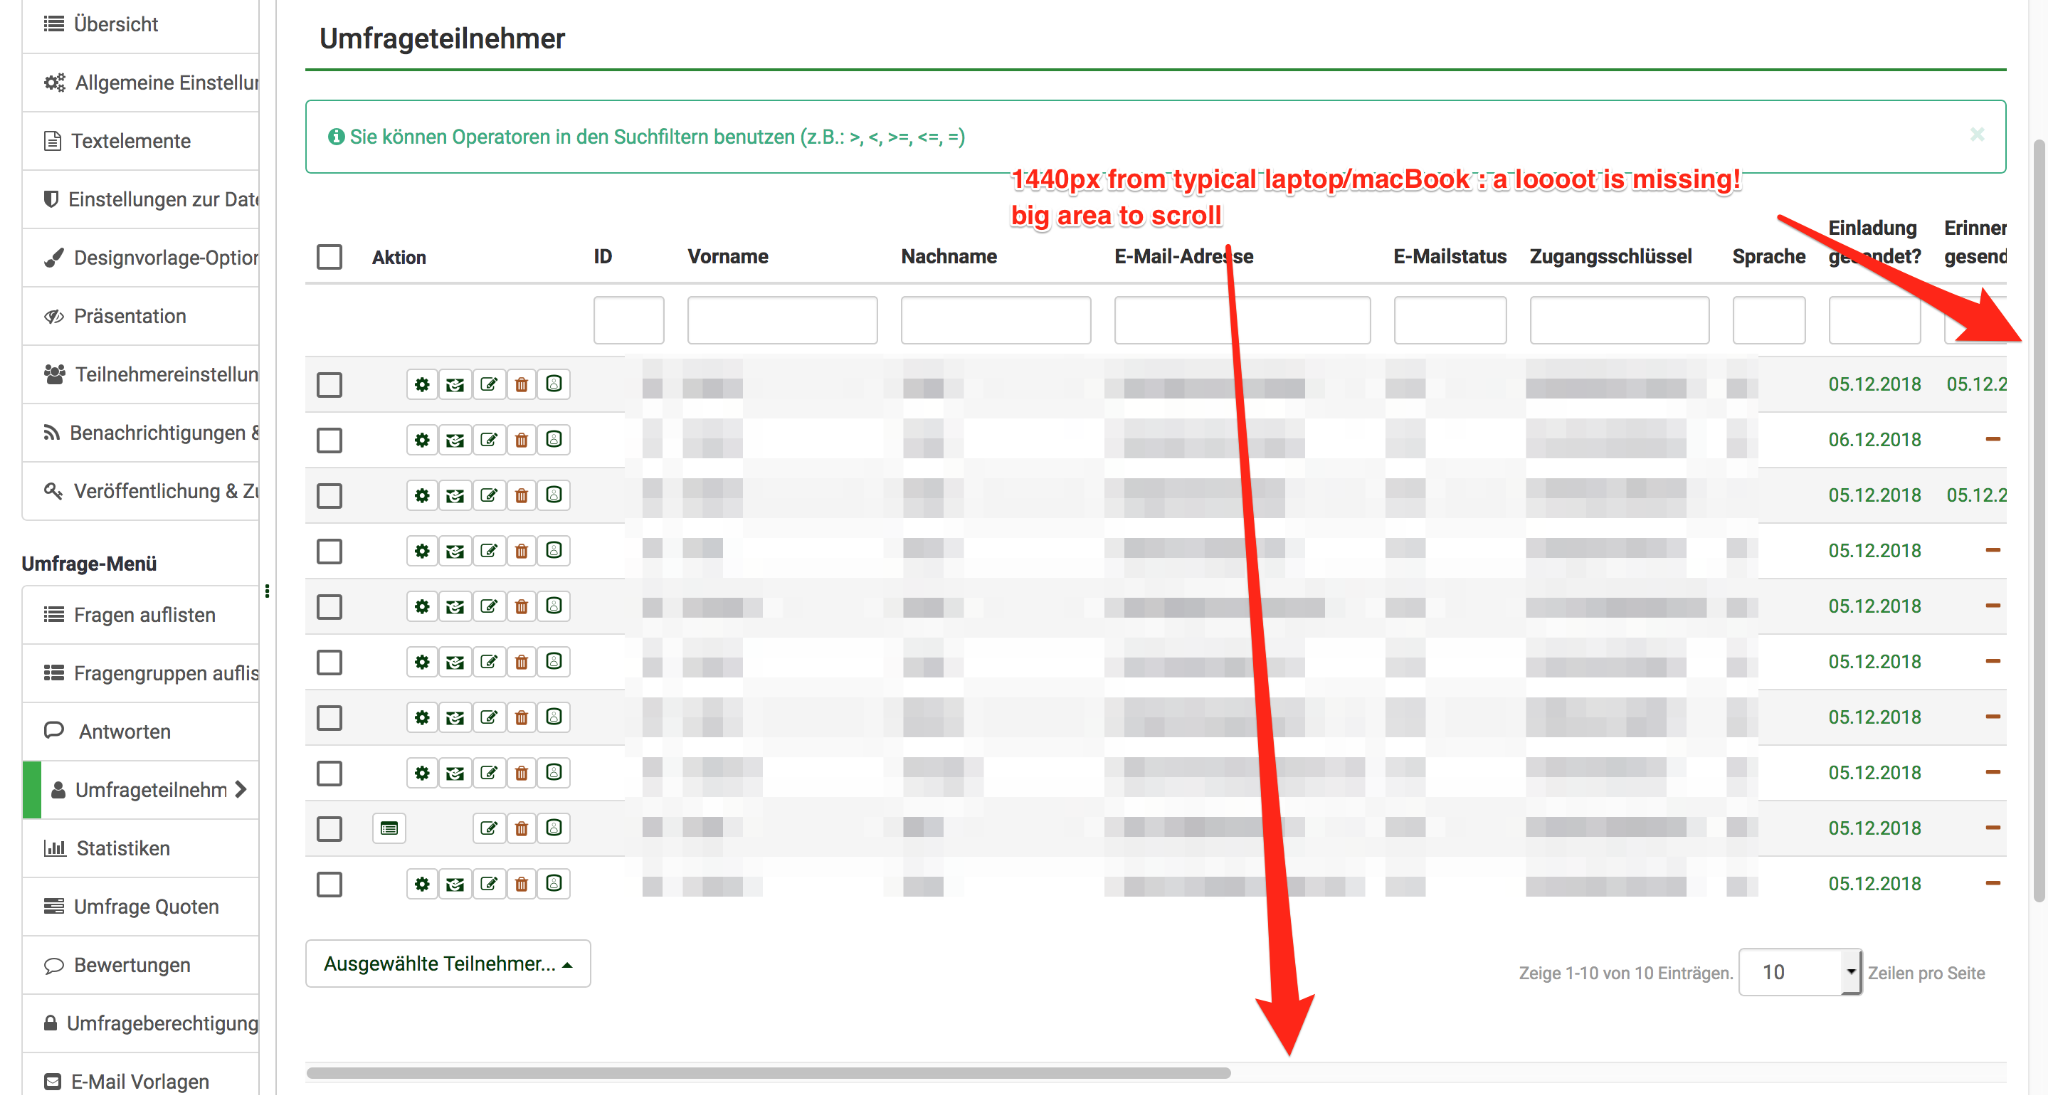The image size is (2048, 1095).
Task: Gear icon in the last participant row
Action: tap(422, 884)
